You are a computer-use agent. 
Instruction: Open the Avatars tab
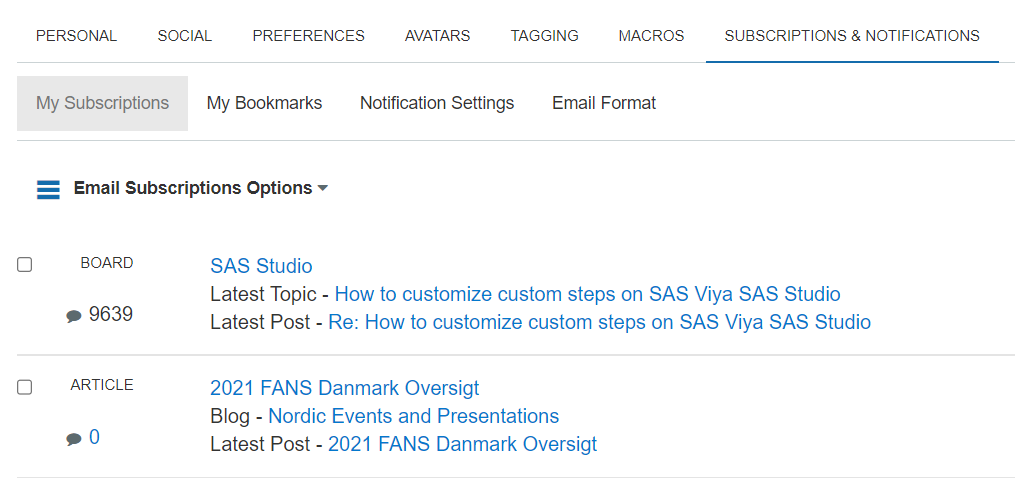tap(437, 36)
